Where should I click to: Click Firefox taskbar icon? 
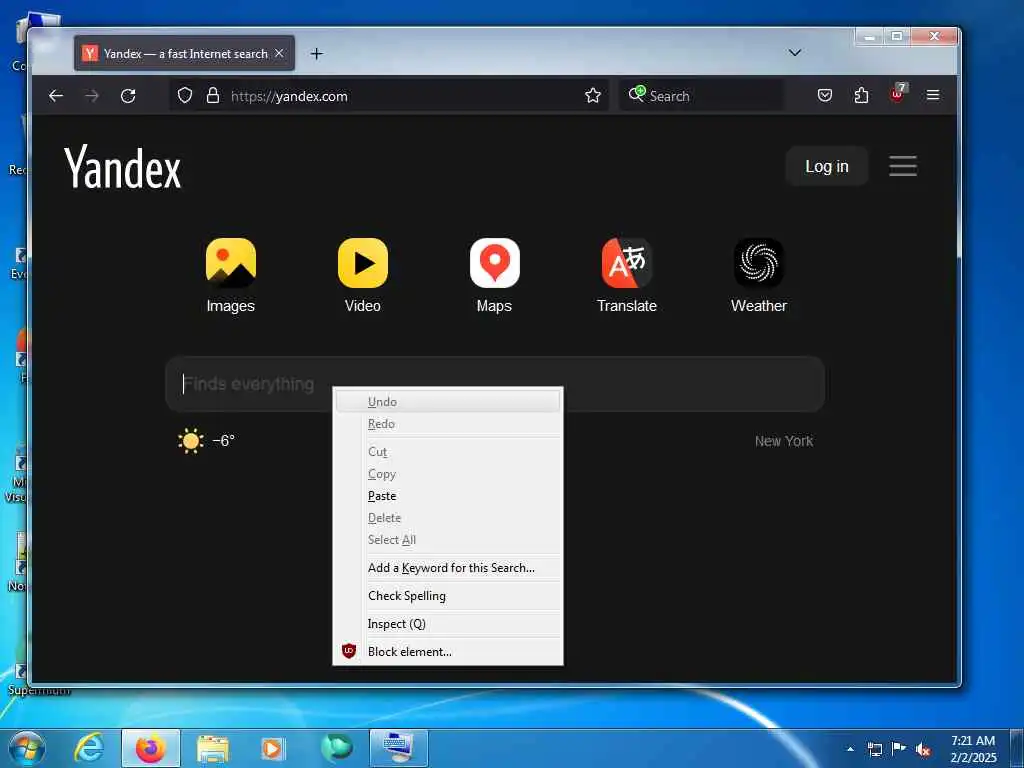point(151,748)
